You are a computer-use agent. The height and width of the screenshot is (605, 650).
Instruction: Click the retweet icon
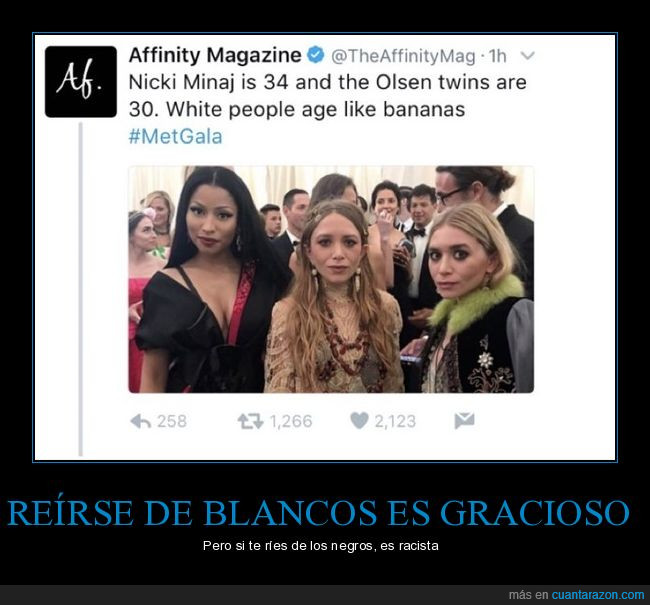250,421
